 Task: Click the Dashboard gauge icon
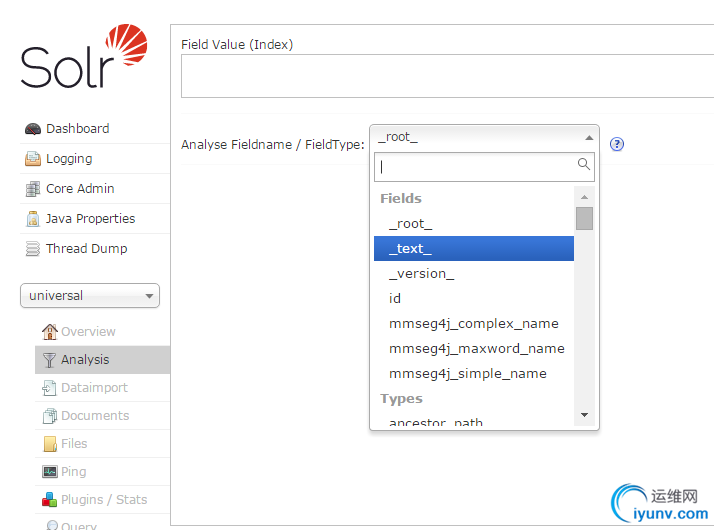point(33,129)
